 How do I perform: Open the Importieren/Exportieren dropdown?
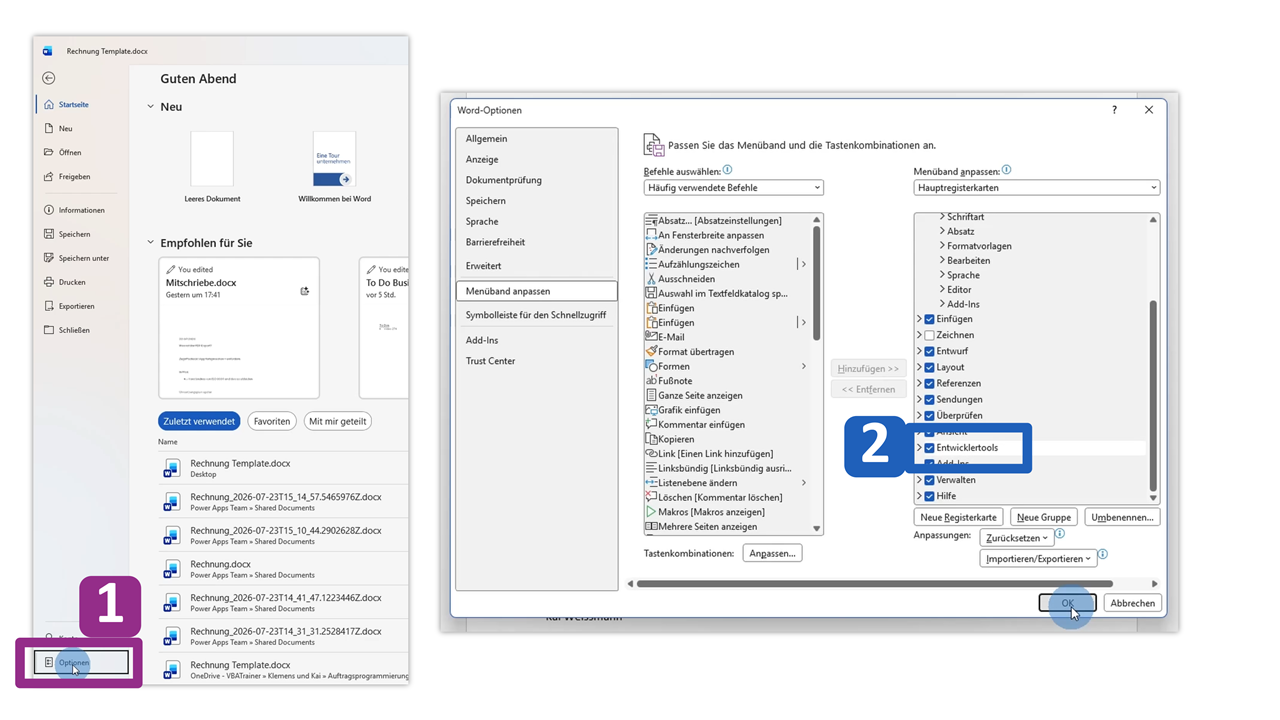point(1038,559)
